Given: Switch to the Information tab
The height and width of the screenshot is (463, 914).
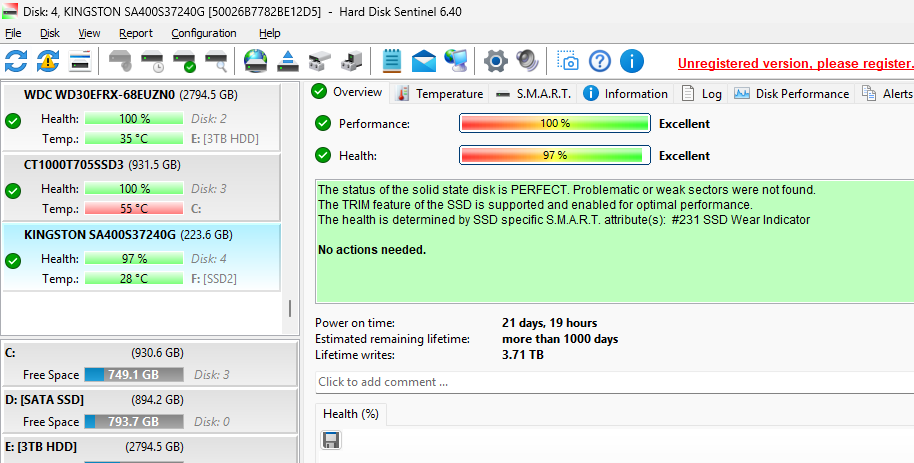Looking at the screenshot, I should pyautogui.click(x=625, y=94).
